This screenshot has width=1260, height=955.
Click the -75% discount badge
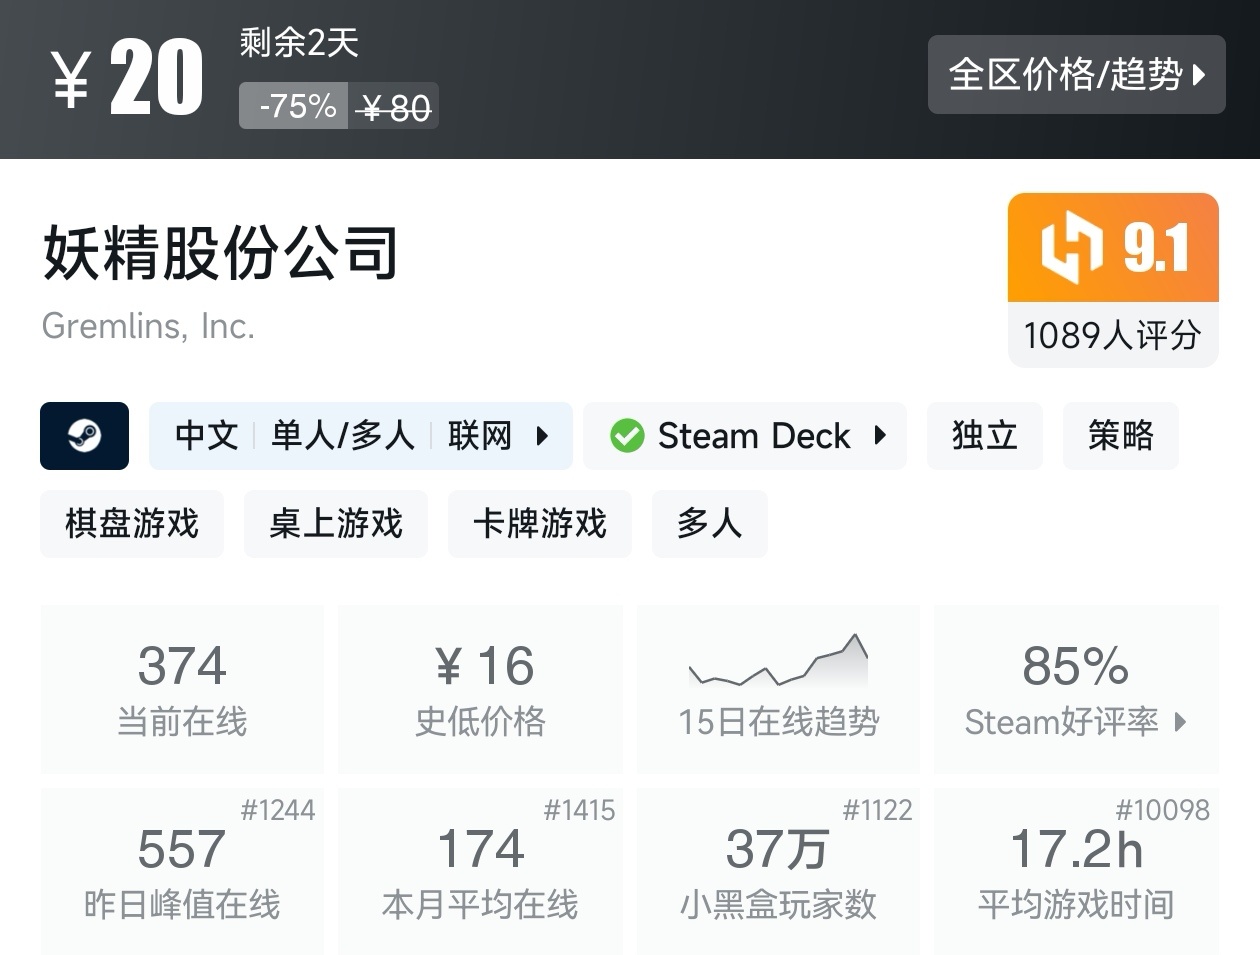(293, 106)
